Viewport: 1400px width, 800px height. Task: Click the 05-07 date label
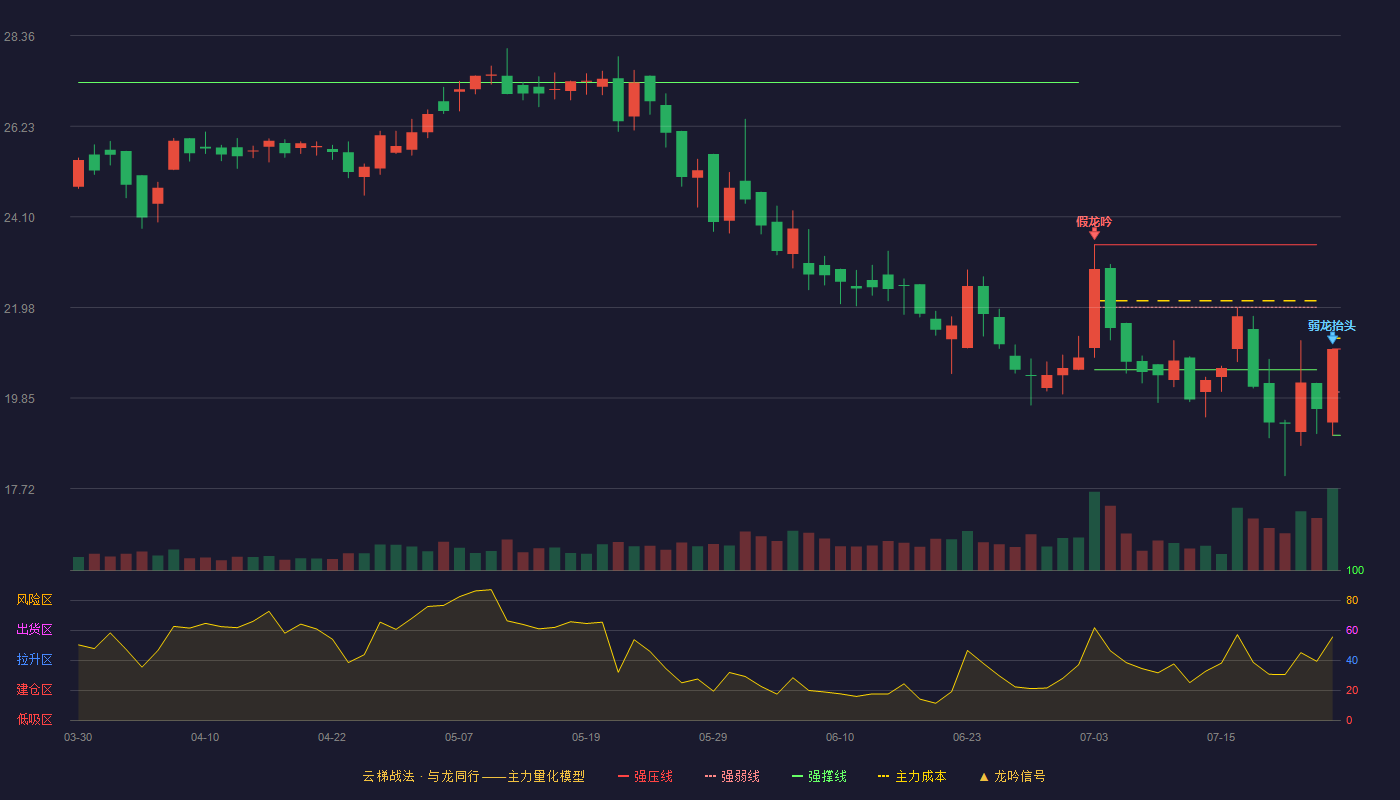[x=459, y=737]
